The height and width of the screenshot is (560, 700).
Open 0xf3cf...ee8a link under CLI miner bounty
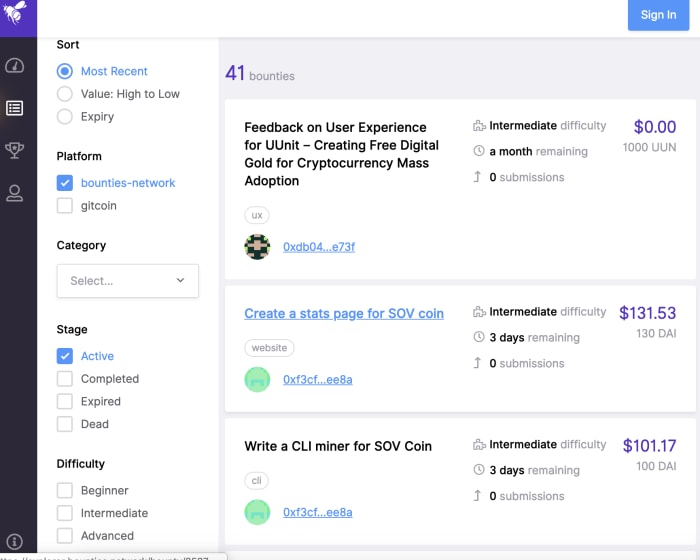click(317, 512)
